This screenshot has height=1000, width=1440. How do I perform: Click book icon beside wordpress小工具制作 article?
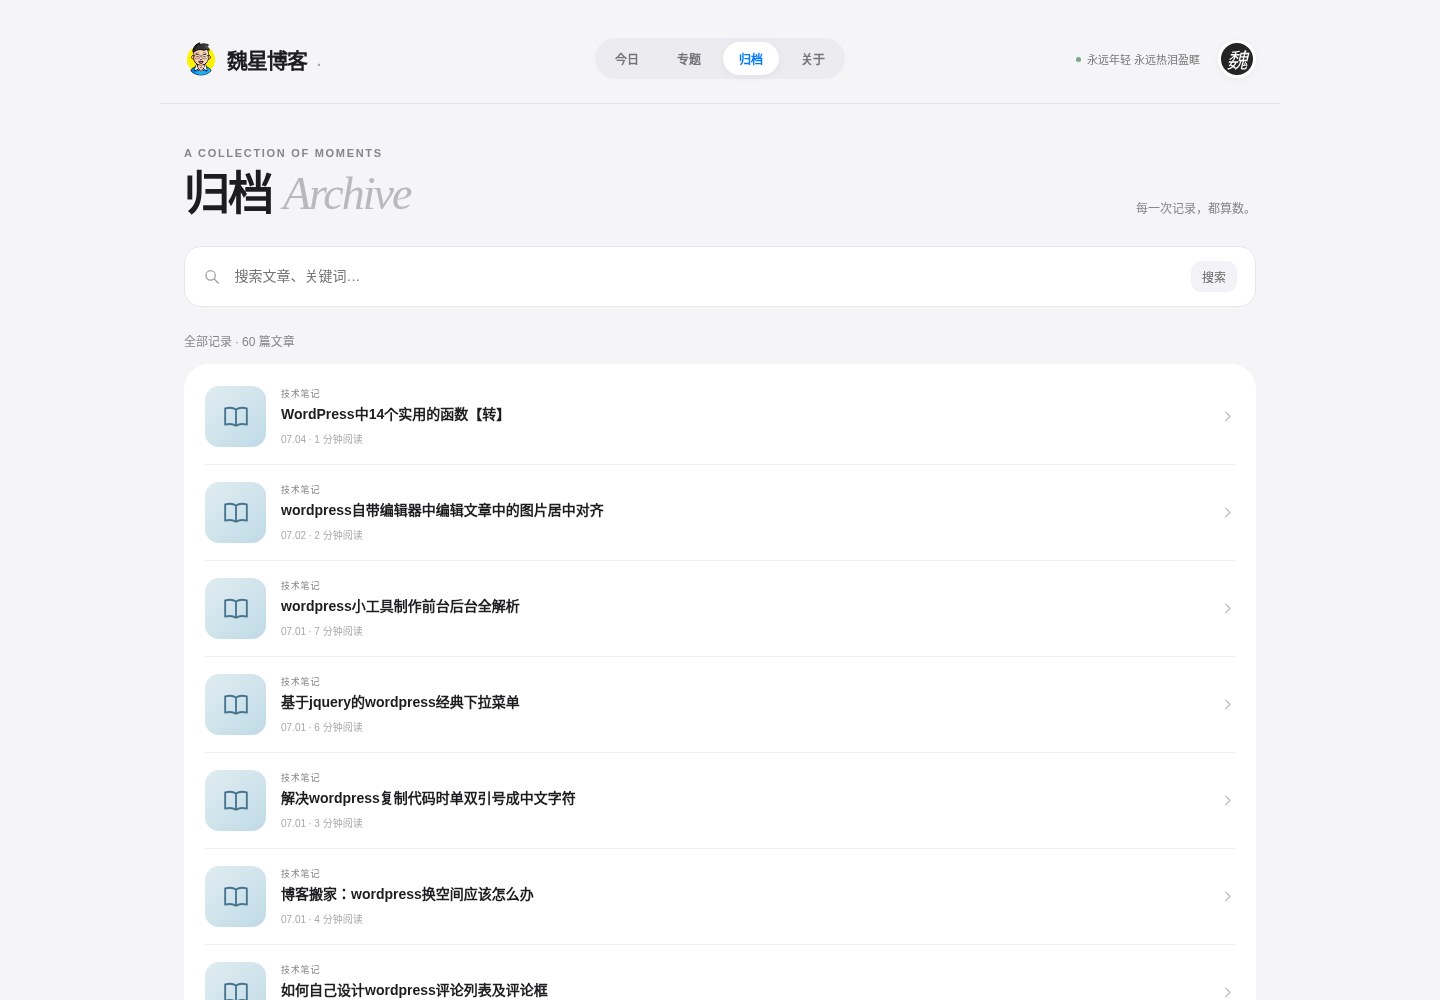[236, 608]
